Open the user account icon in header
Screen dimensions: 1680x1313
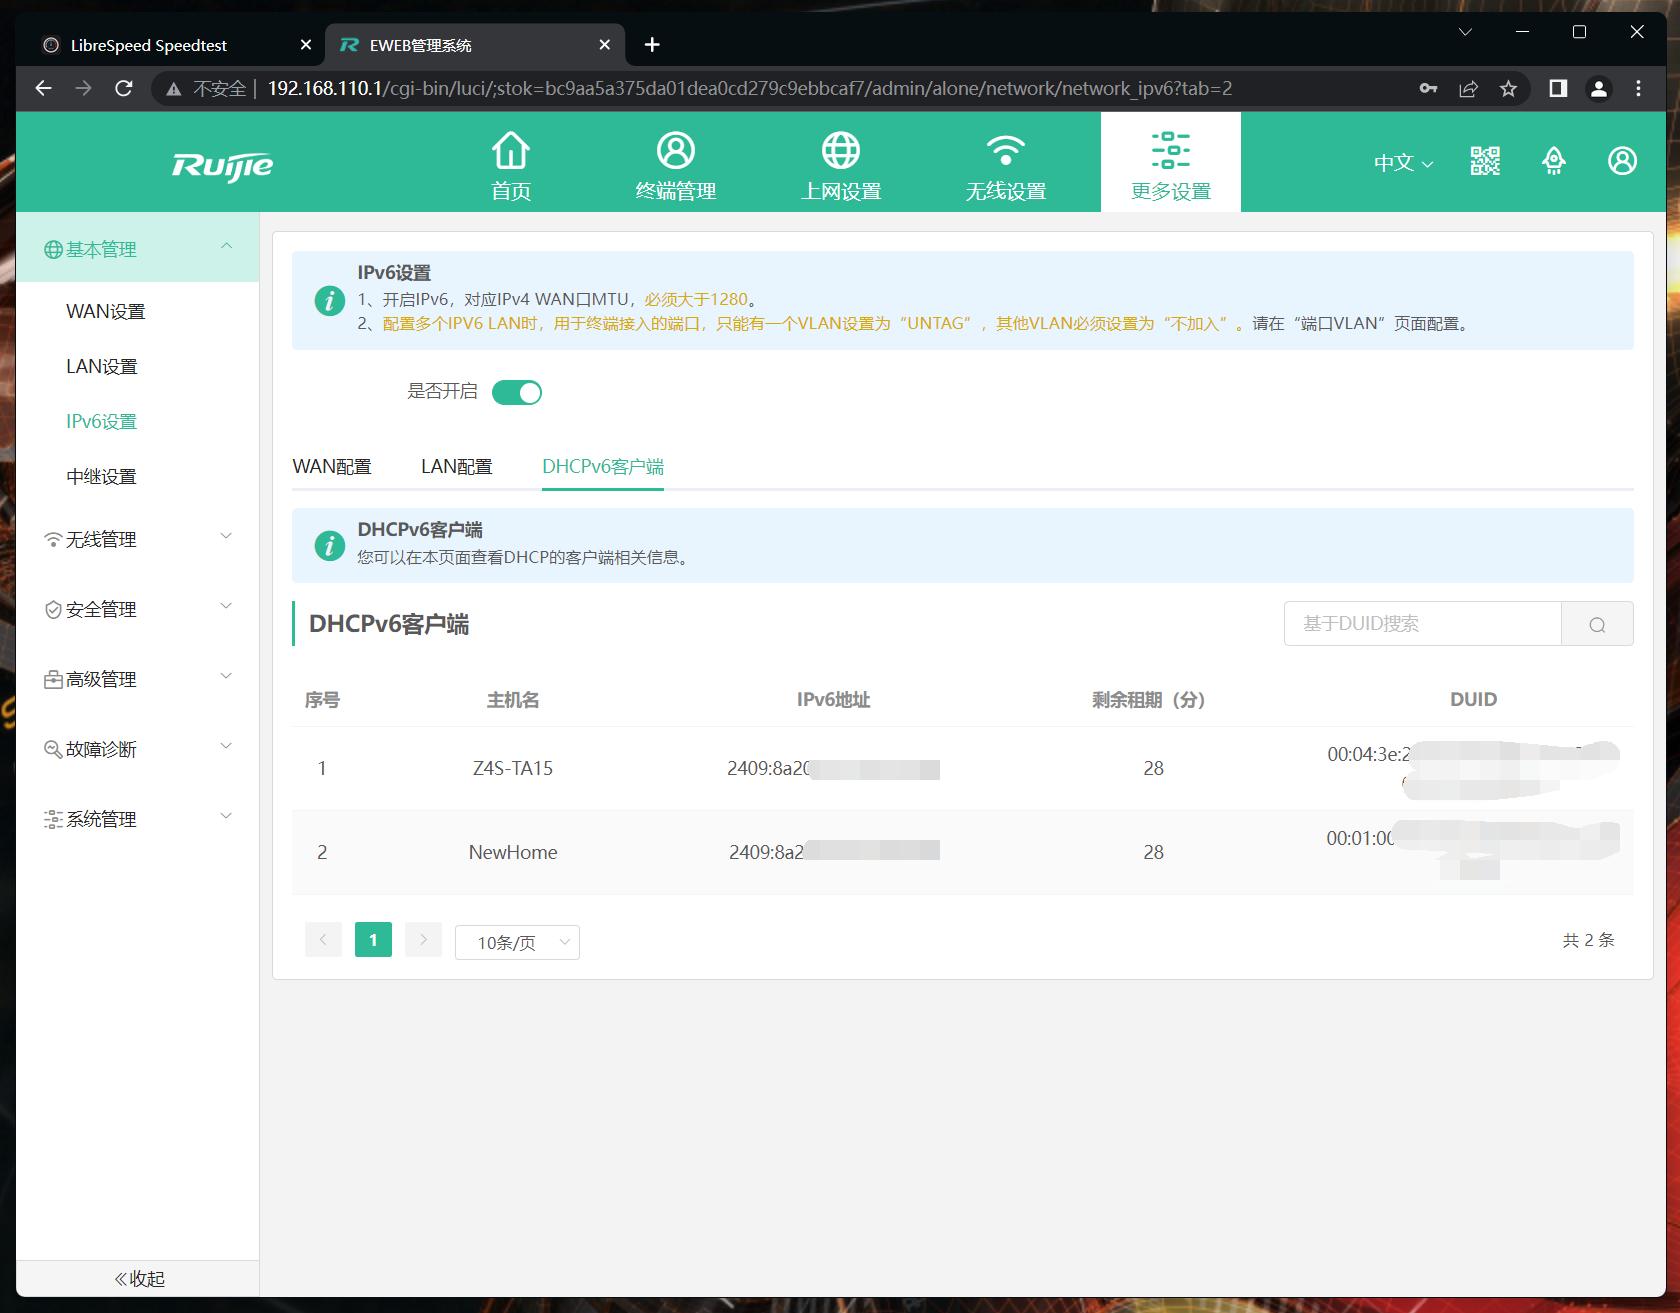[x=1621, y=161]
